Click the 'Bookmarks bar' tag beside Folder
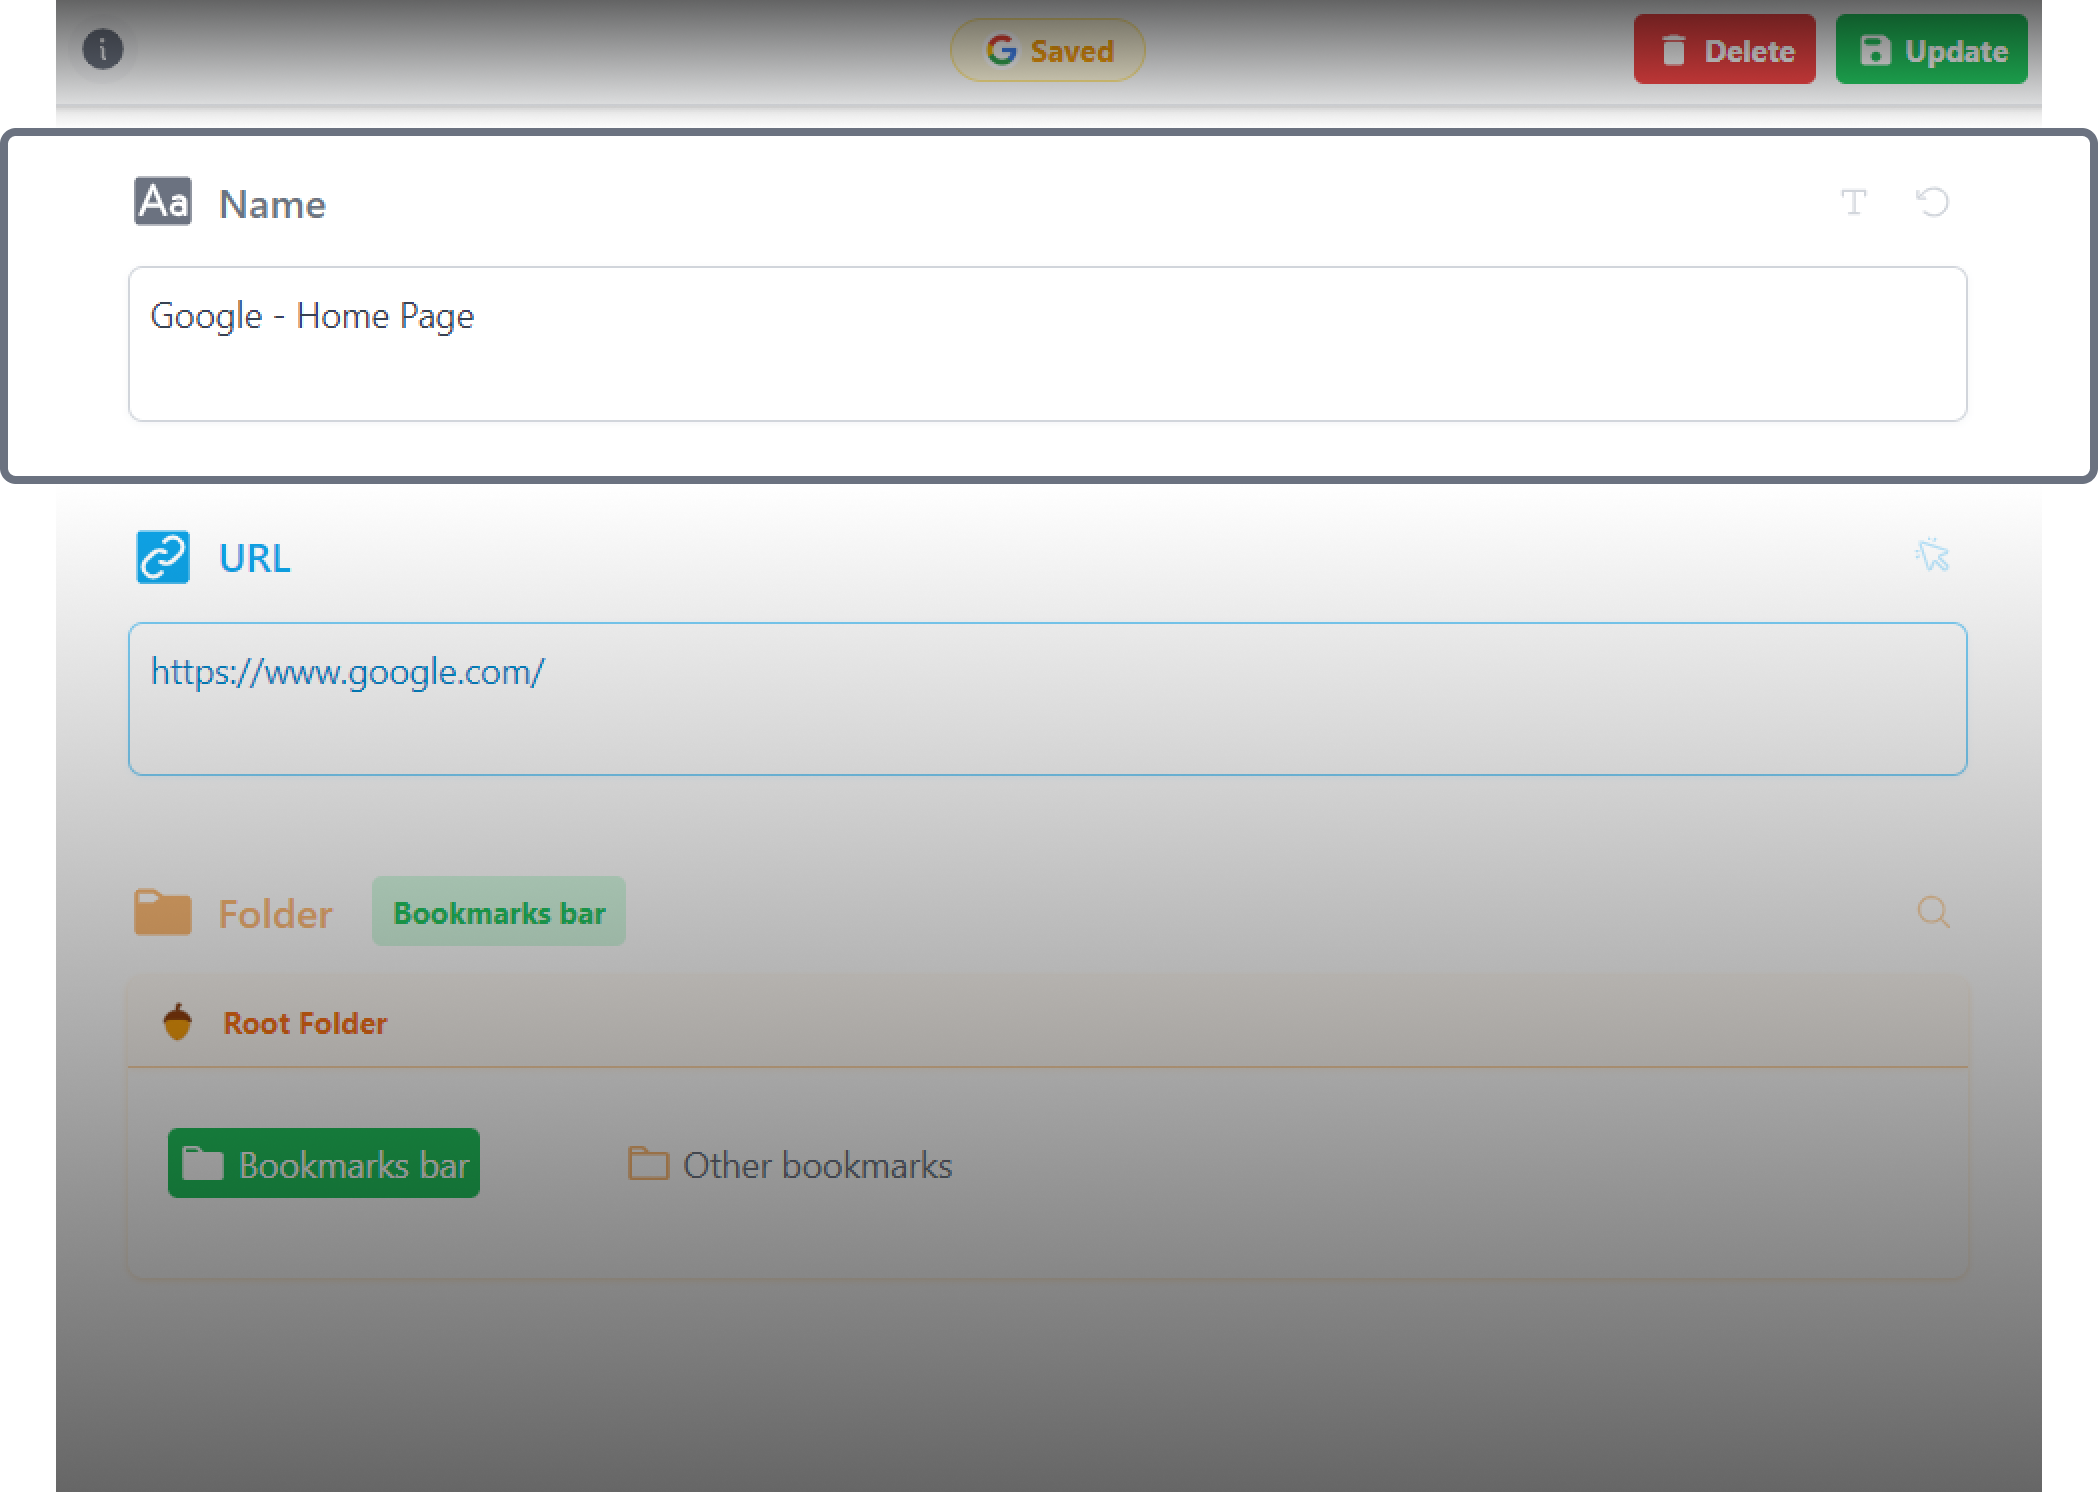Screen dimensions: 2098x1492 499,912
